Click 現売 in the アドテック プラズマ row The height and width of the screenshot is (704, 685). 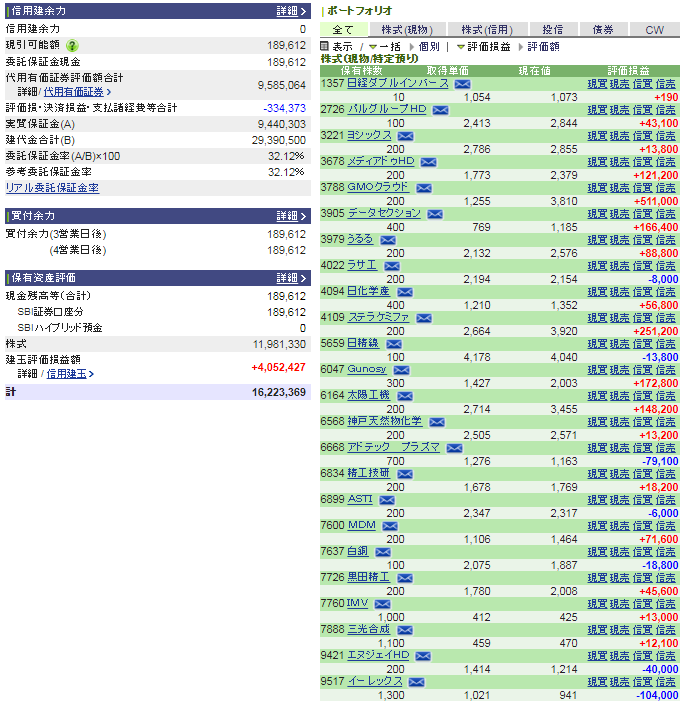(x=619, y=449)
